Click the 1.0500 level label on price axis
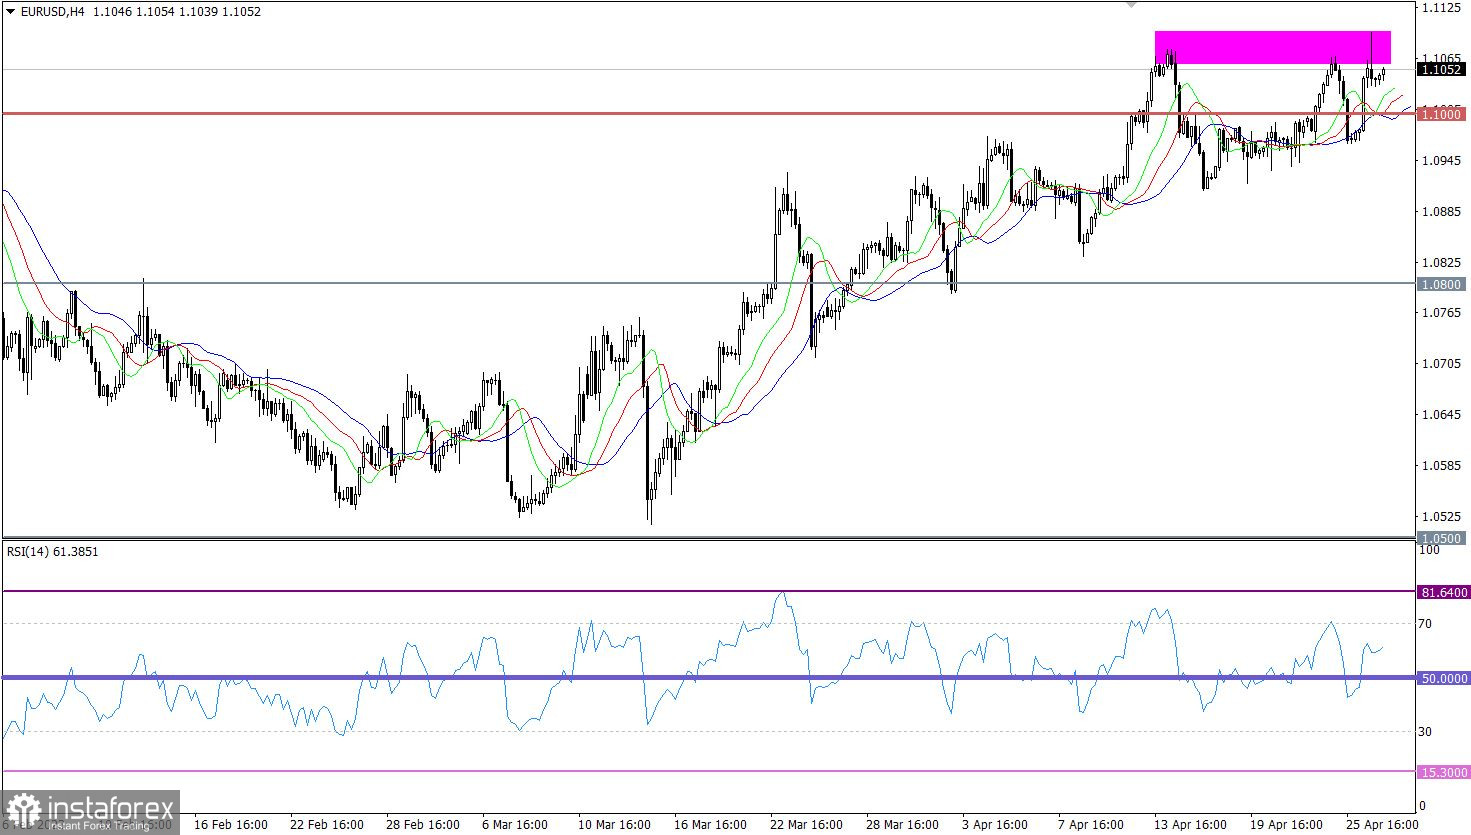The height and width of the screenshot is (835, 1471). 1442,538
